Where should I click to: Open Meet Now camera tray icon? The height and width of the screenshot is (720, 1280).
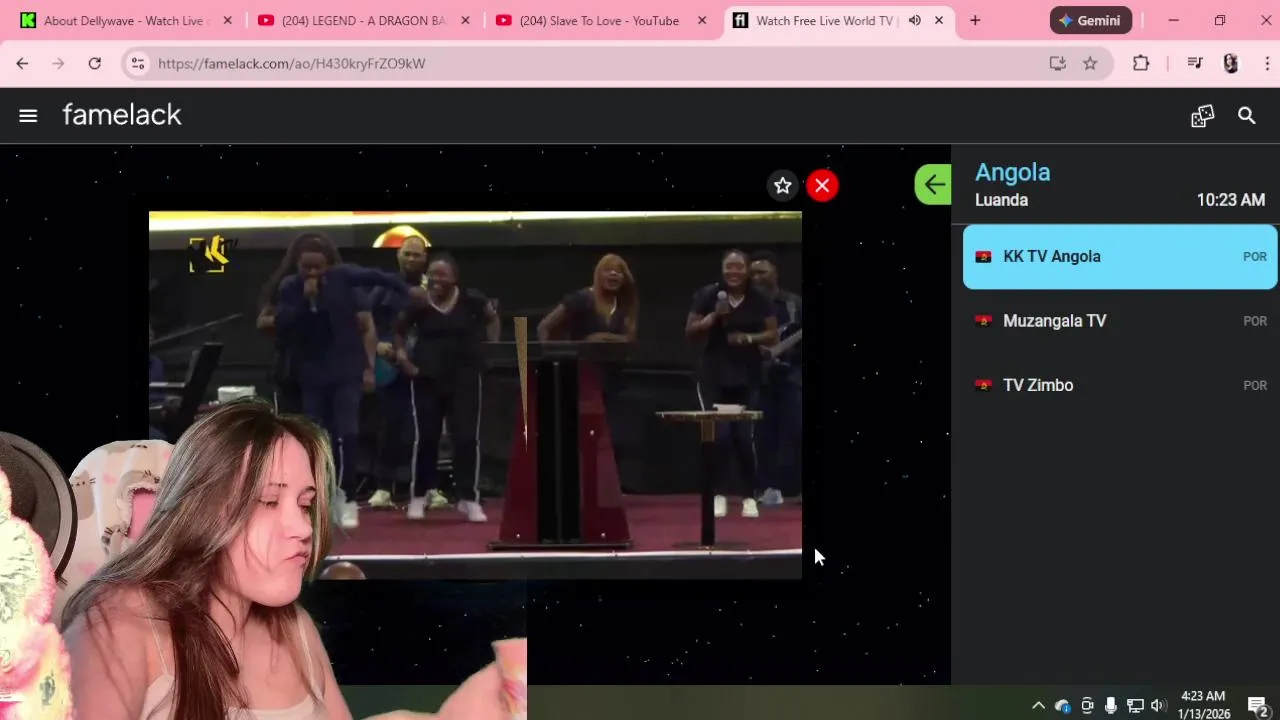point(1087,705)
